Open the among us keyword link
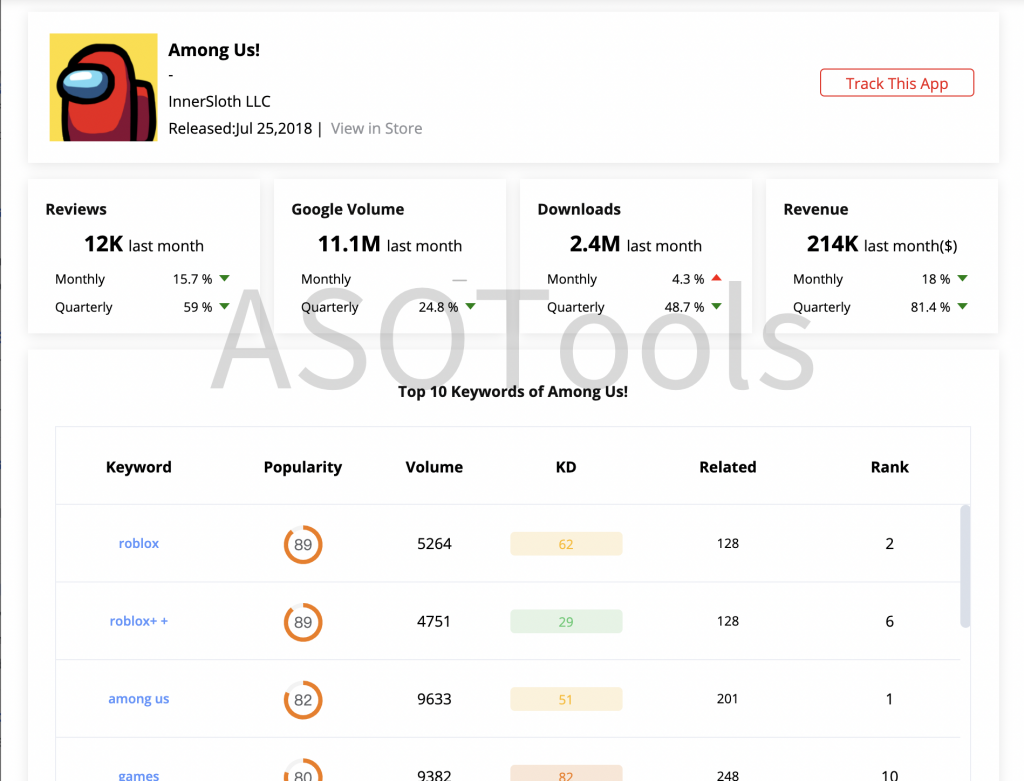The height and width of the screenshot is (781, 1024). click(138, 699)
